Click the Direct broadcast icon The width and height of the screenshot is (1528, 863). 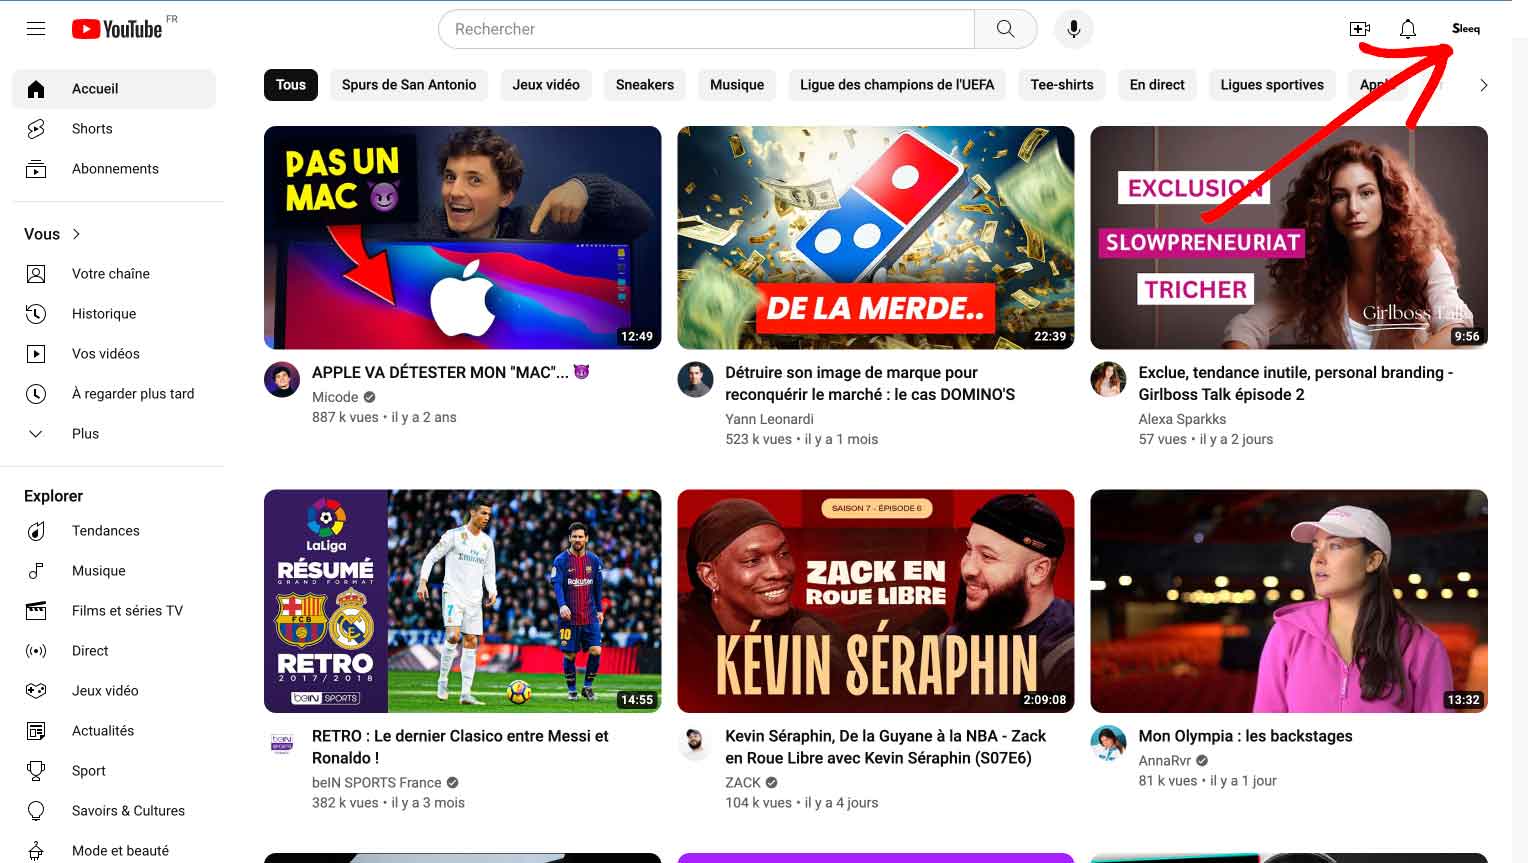coord(36,651)
